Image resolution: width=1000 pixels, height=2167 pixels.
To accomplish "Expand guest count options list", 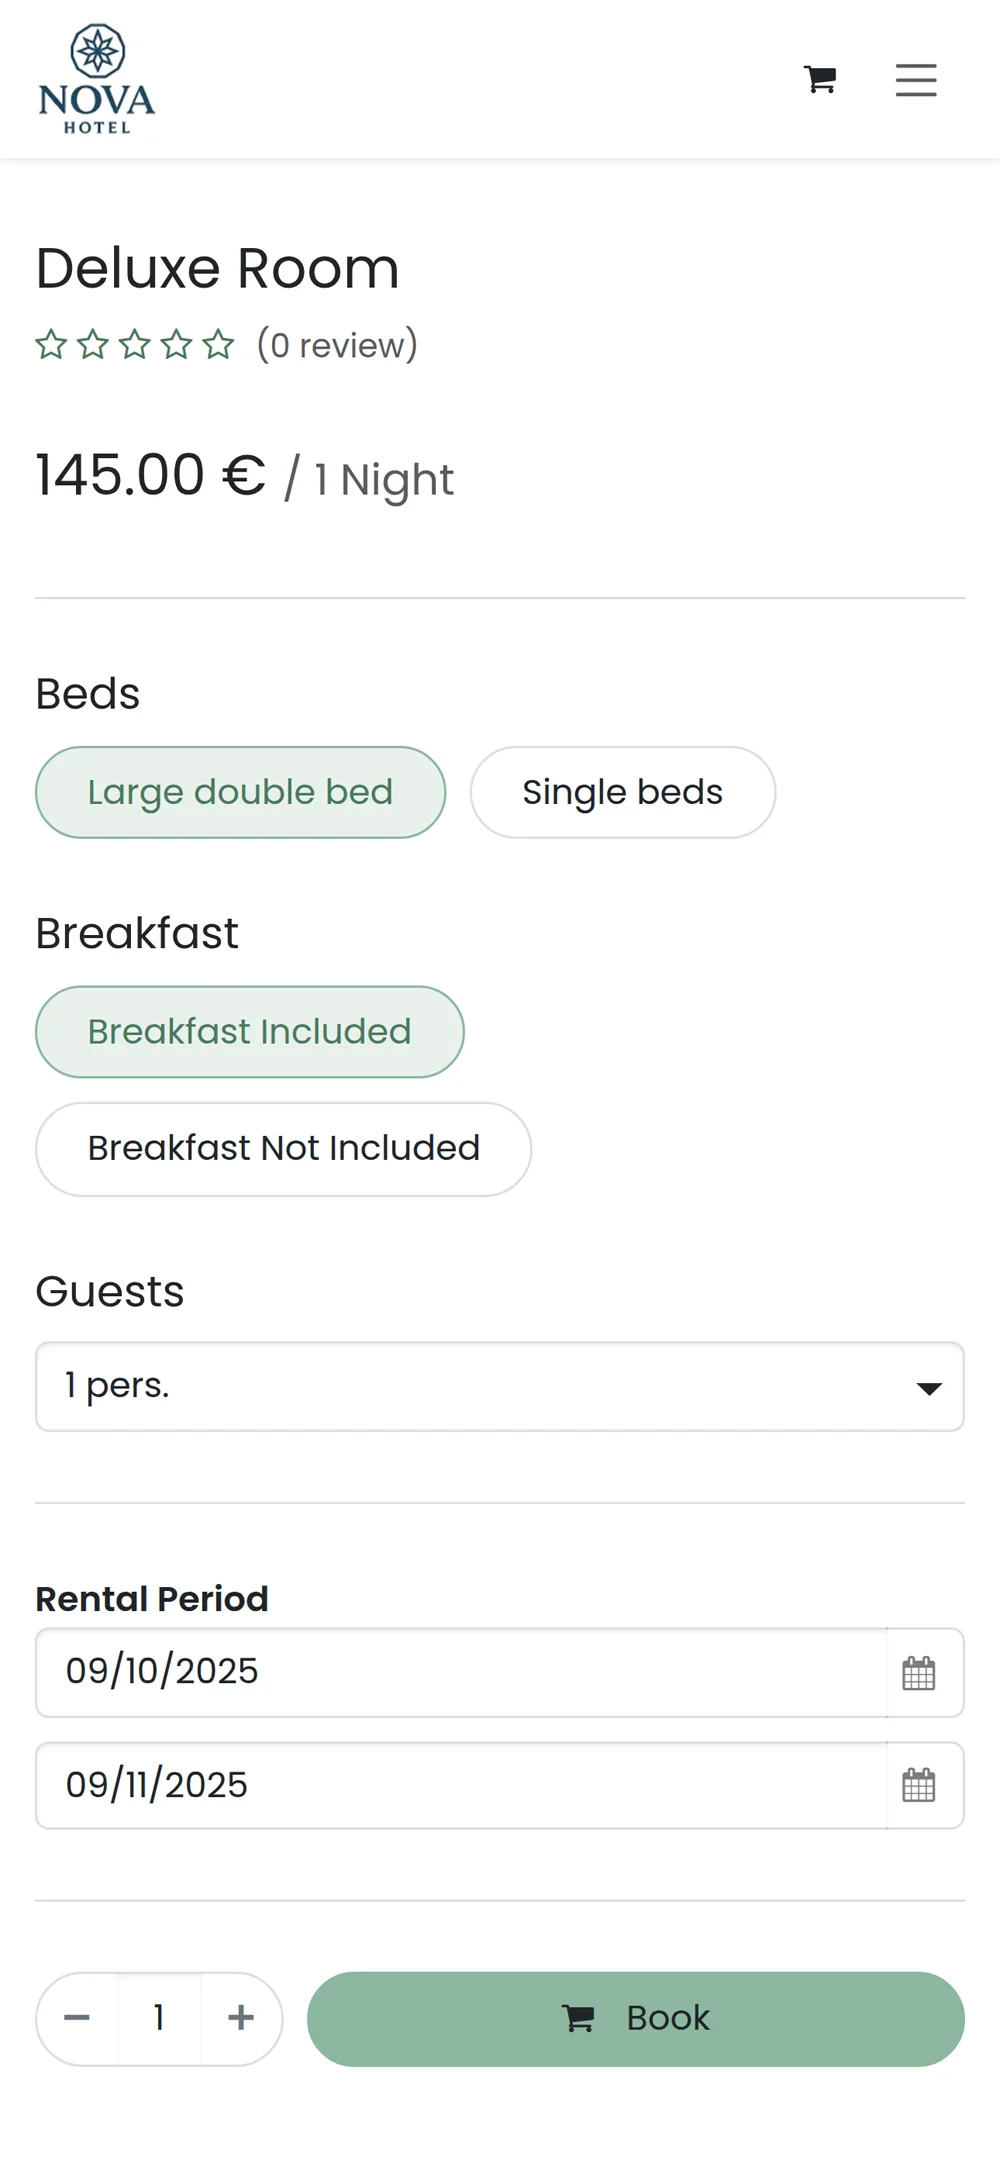I will tap(497, 1386).
